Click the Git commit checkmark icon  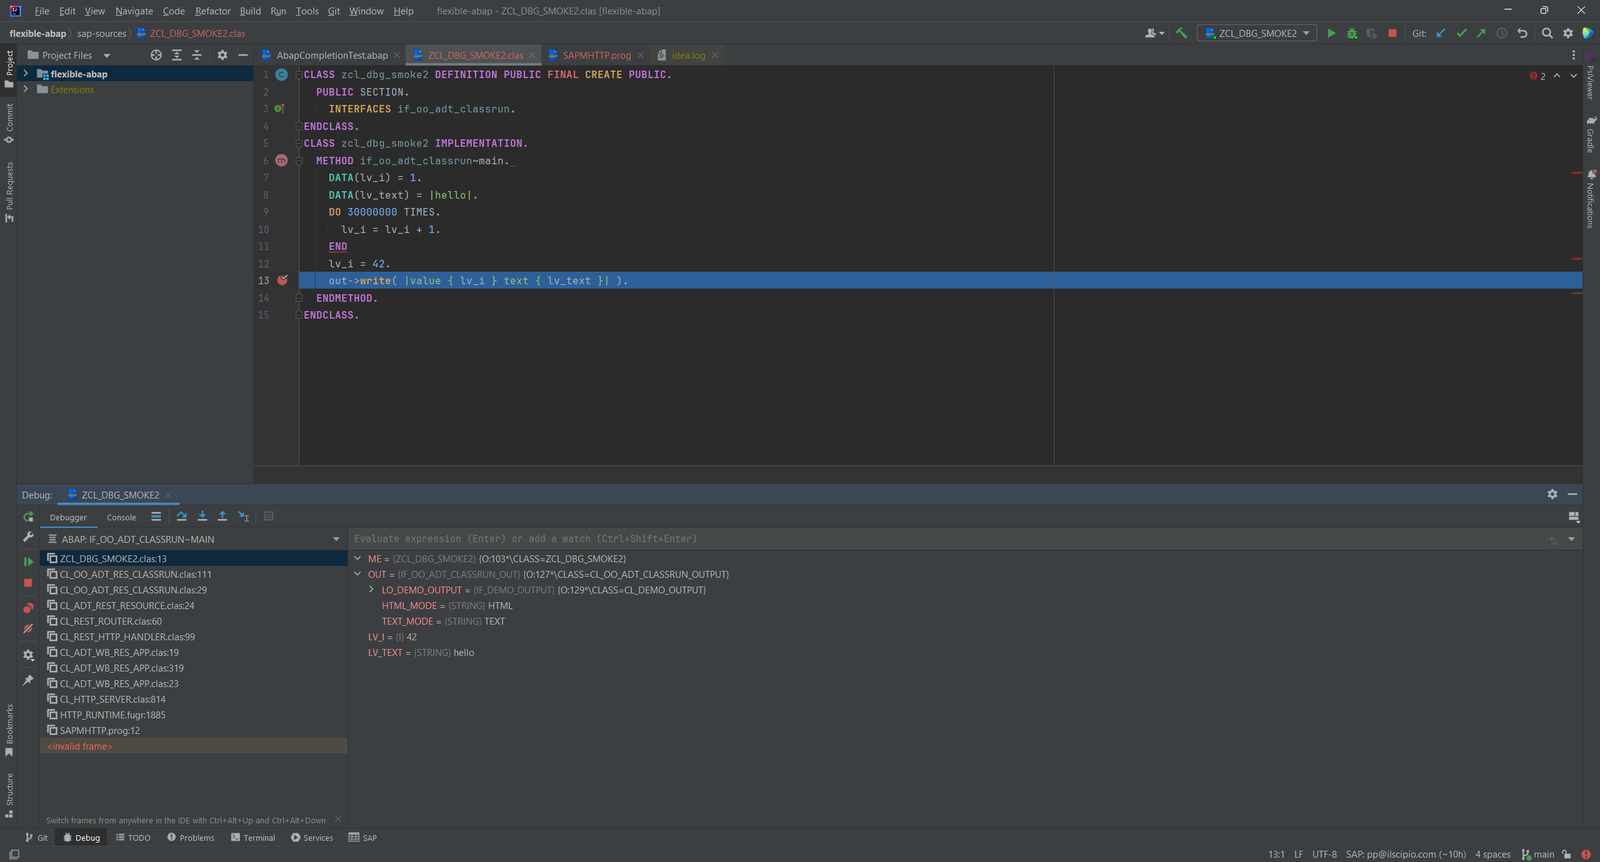1461,33
